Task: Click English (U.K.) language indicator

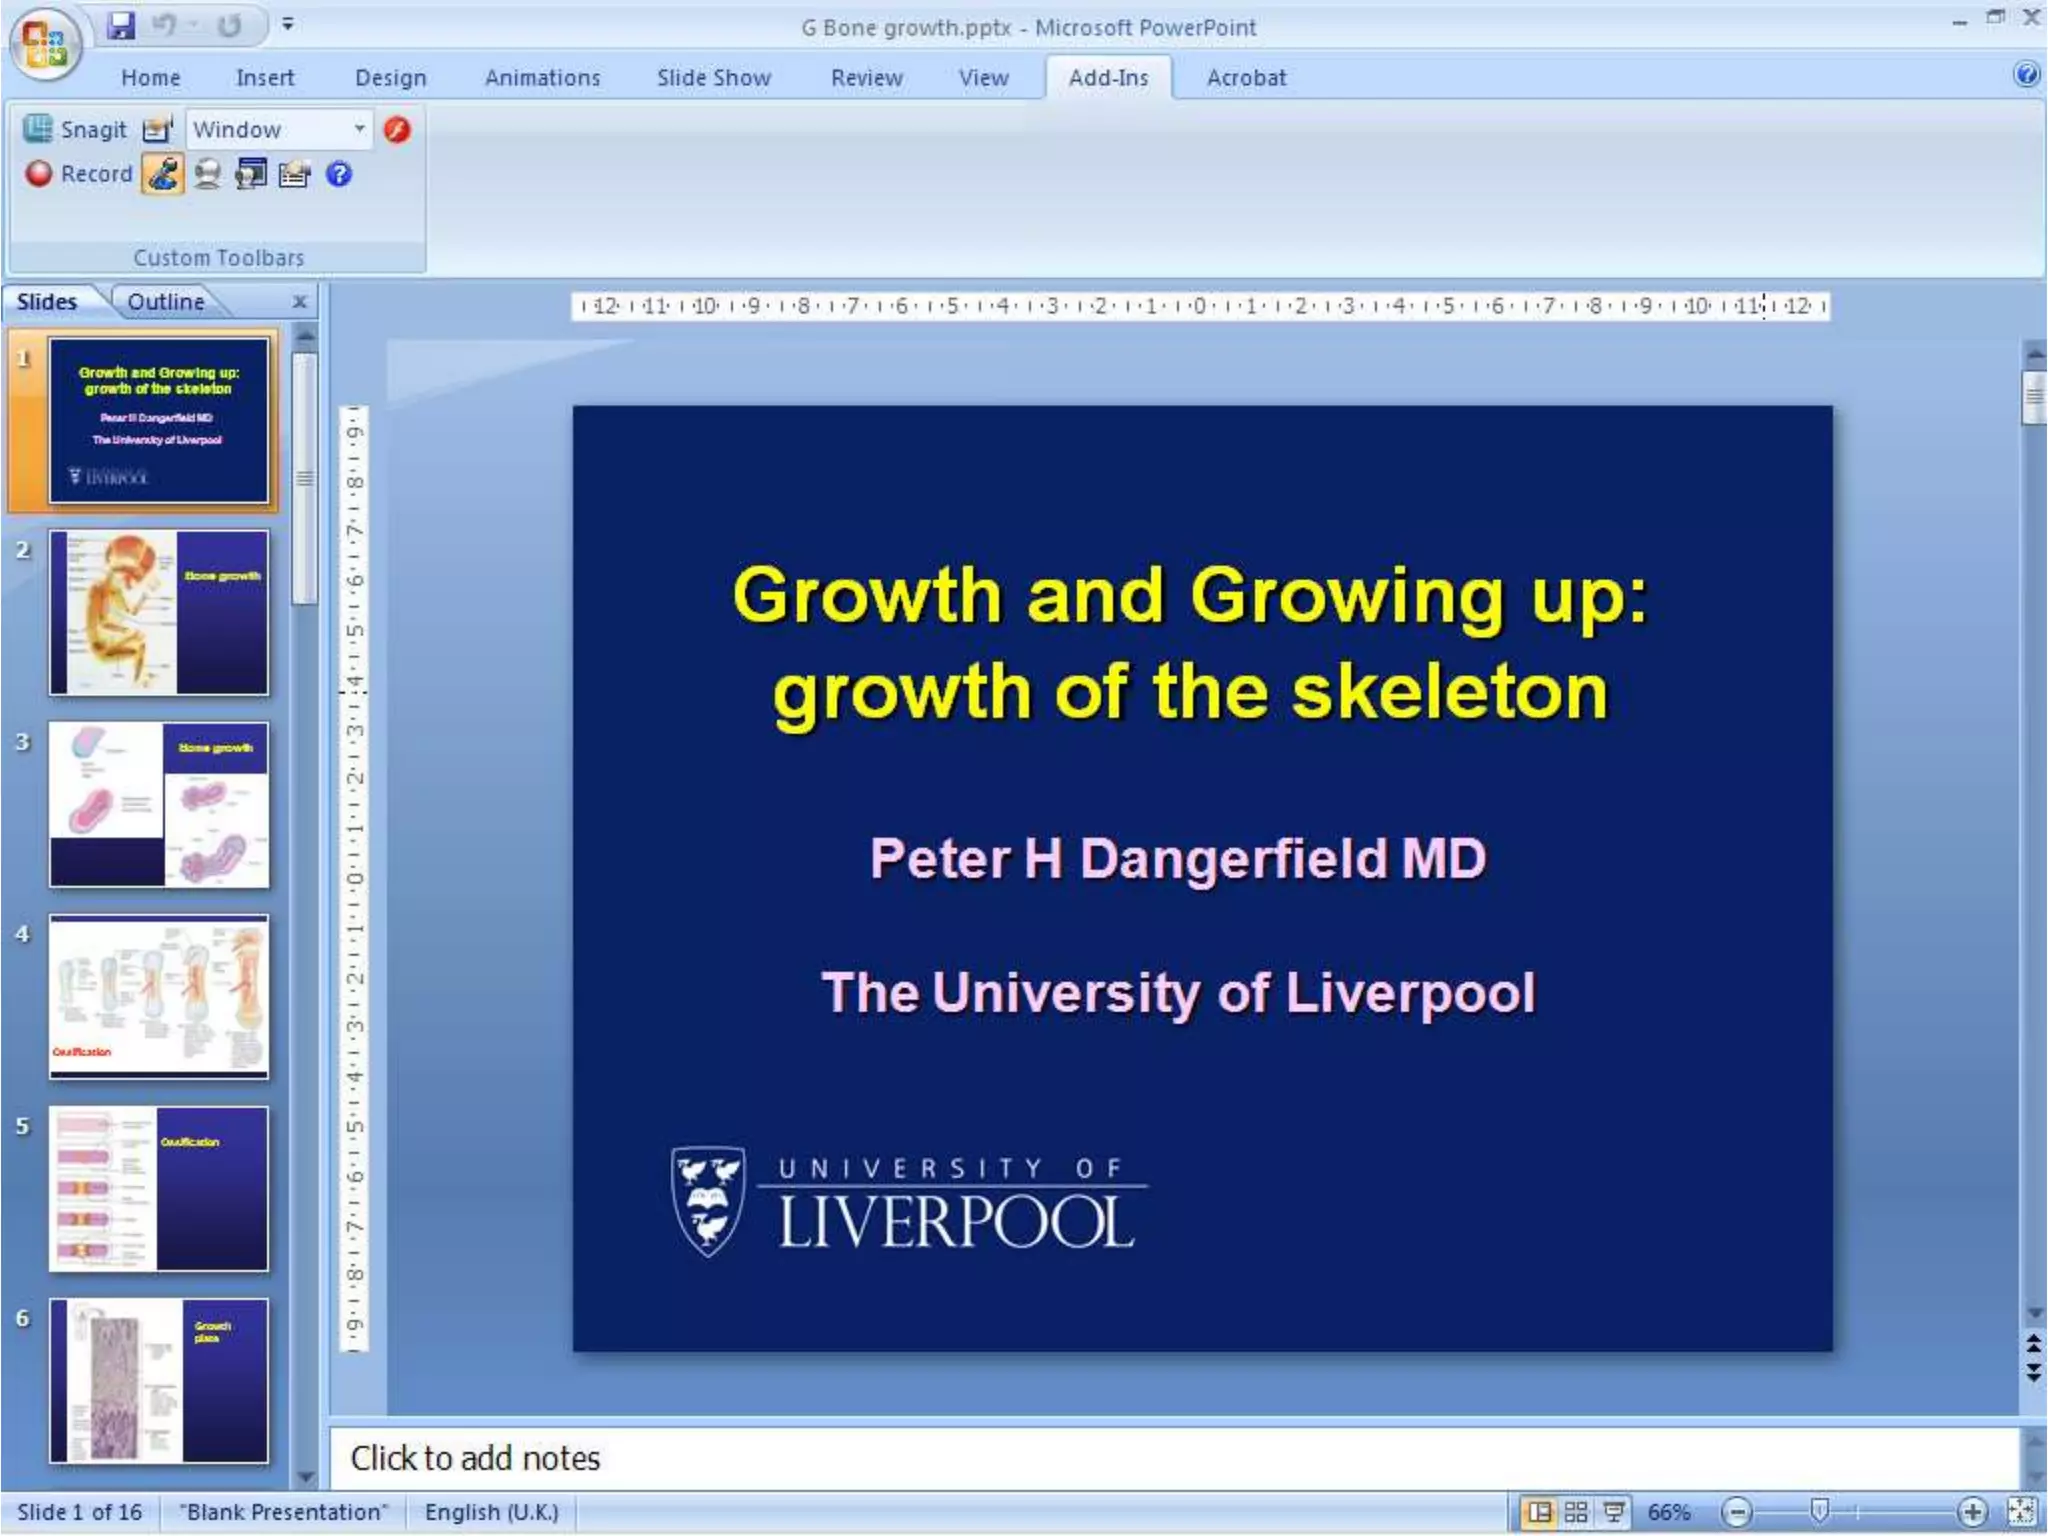Action: pyautogui.click(x=491, y=1511)
